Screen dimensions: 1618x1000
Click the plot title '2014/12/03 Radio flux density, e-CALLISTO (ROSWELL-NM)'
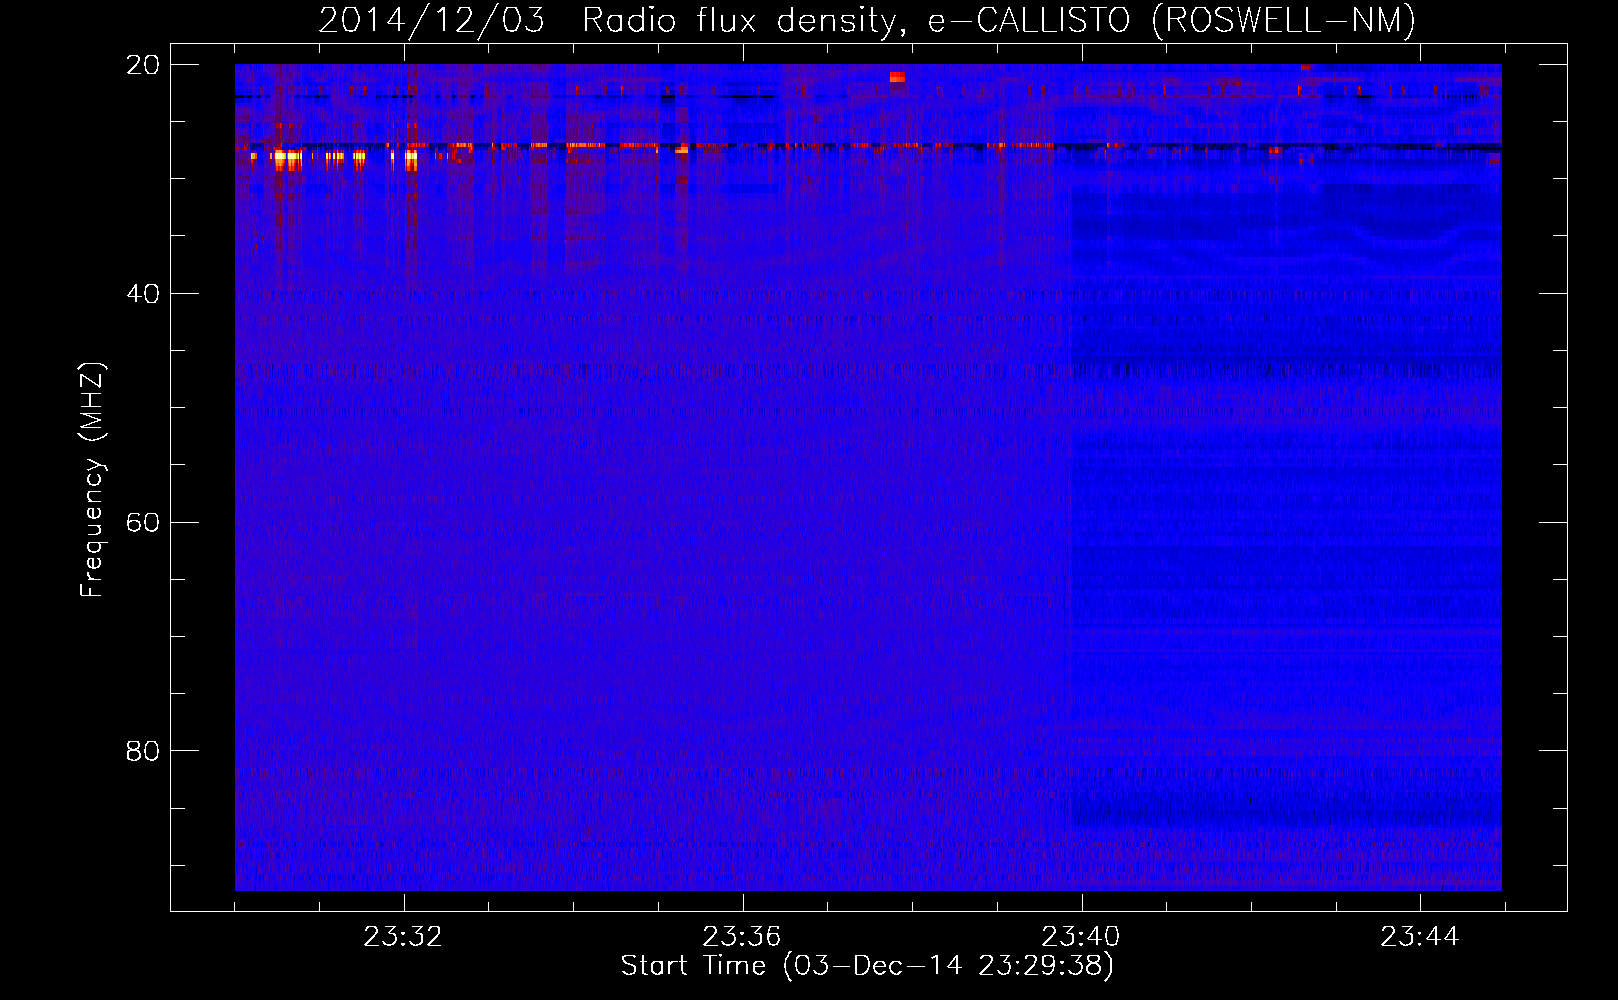coord(867,20)
